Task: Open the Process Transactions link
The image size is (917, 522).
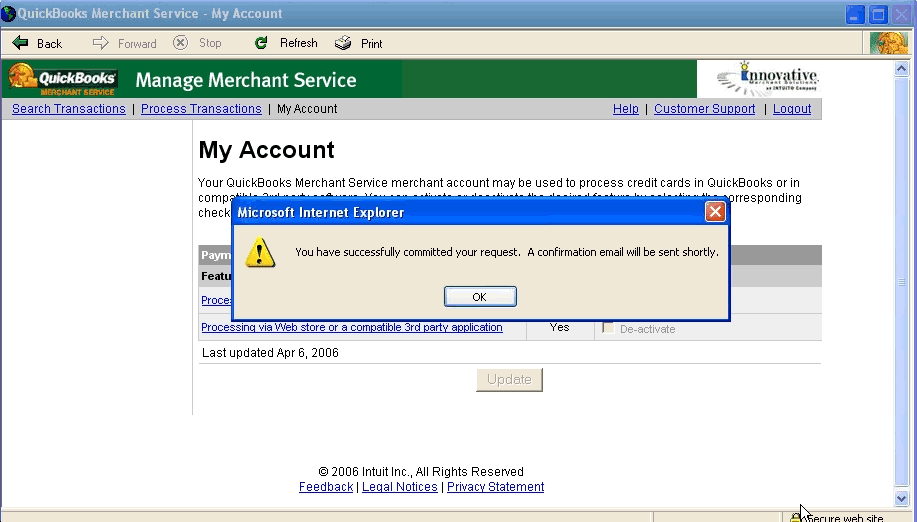Action: coord(201,109)
